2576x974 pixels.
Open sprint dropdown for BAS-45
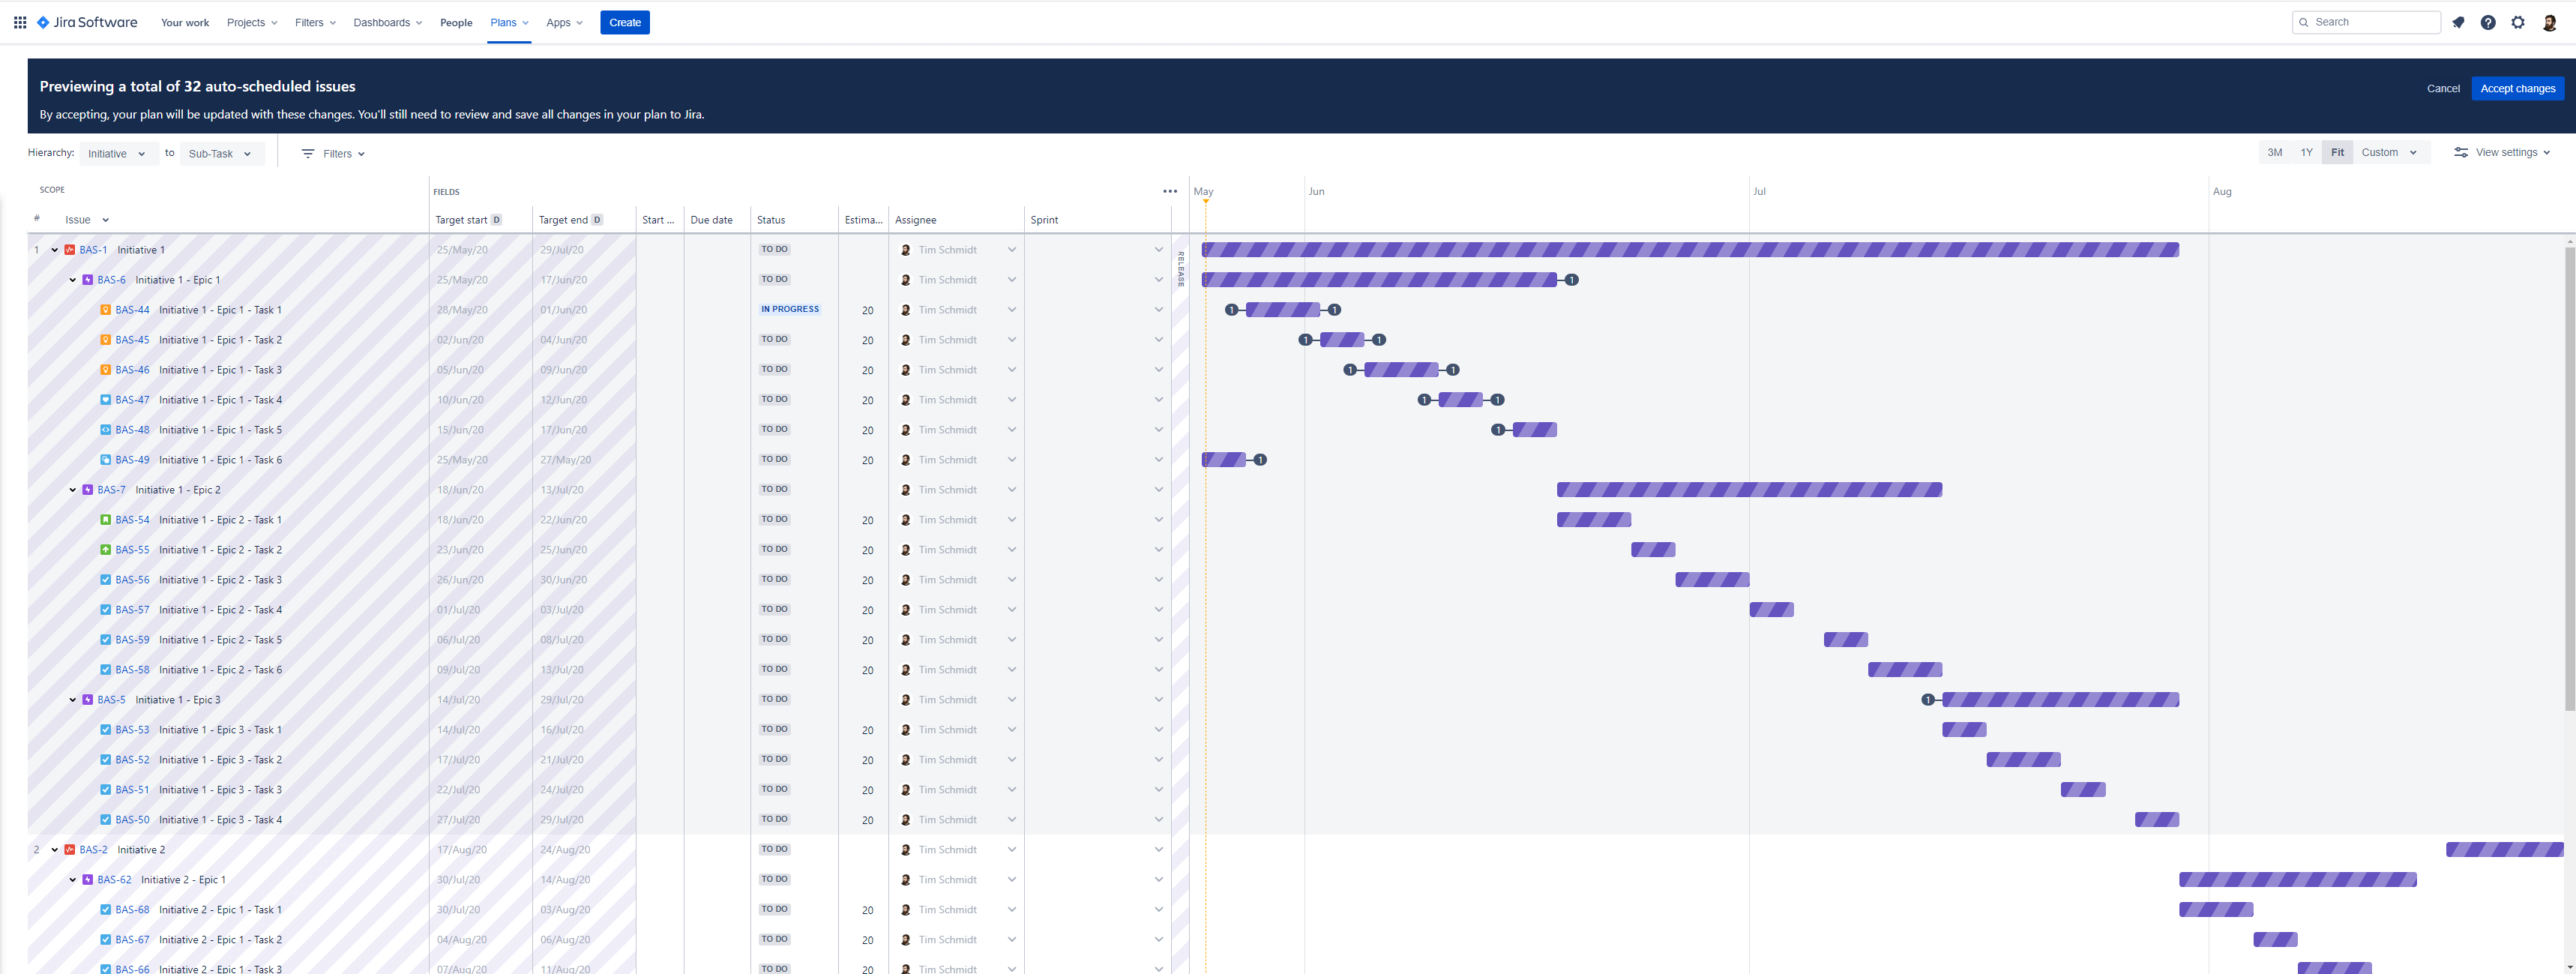1159,340
